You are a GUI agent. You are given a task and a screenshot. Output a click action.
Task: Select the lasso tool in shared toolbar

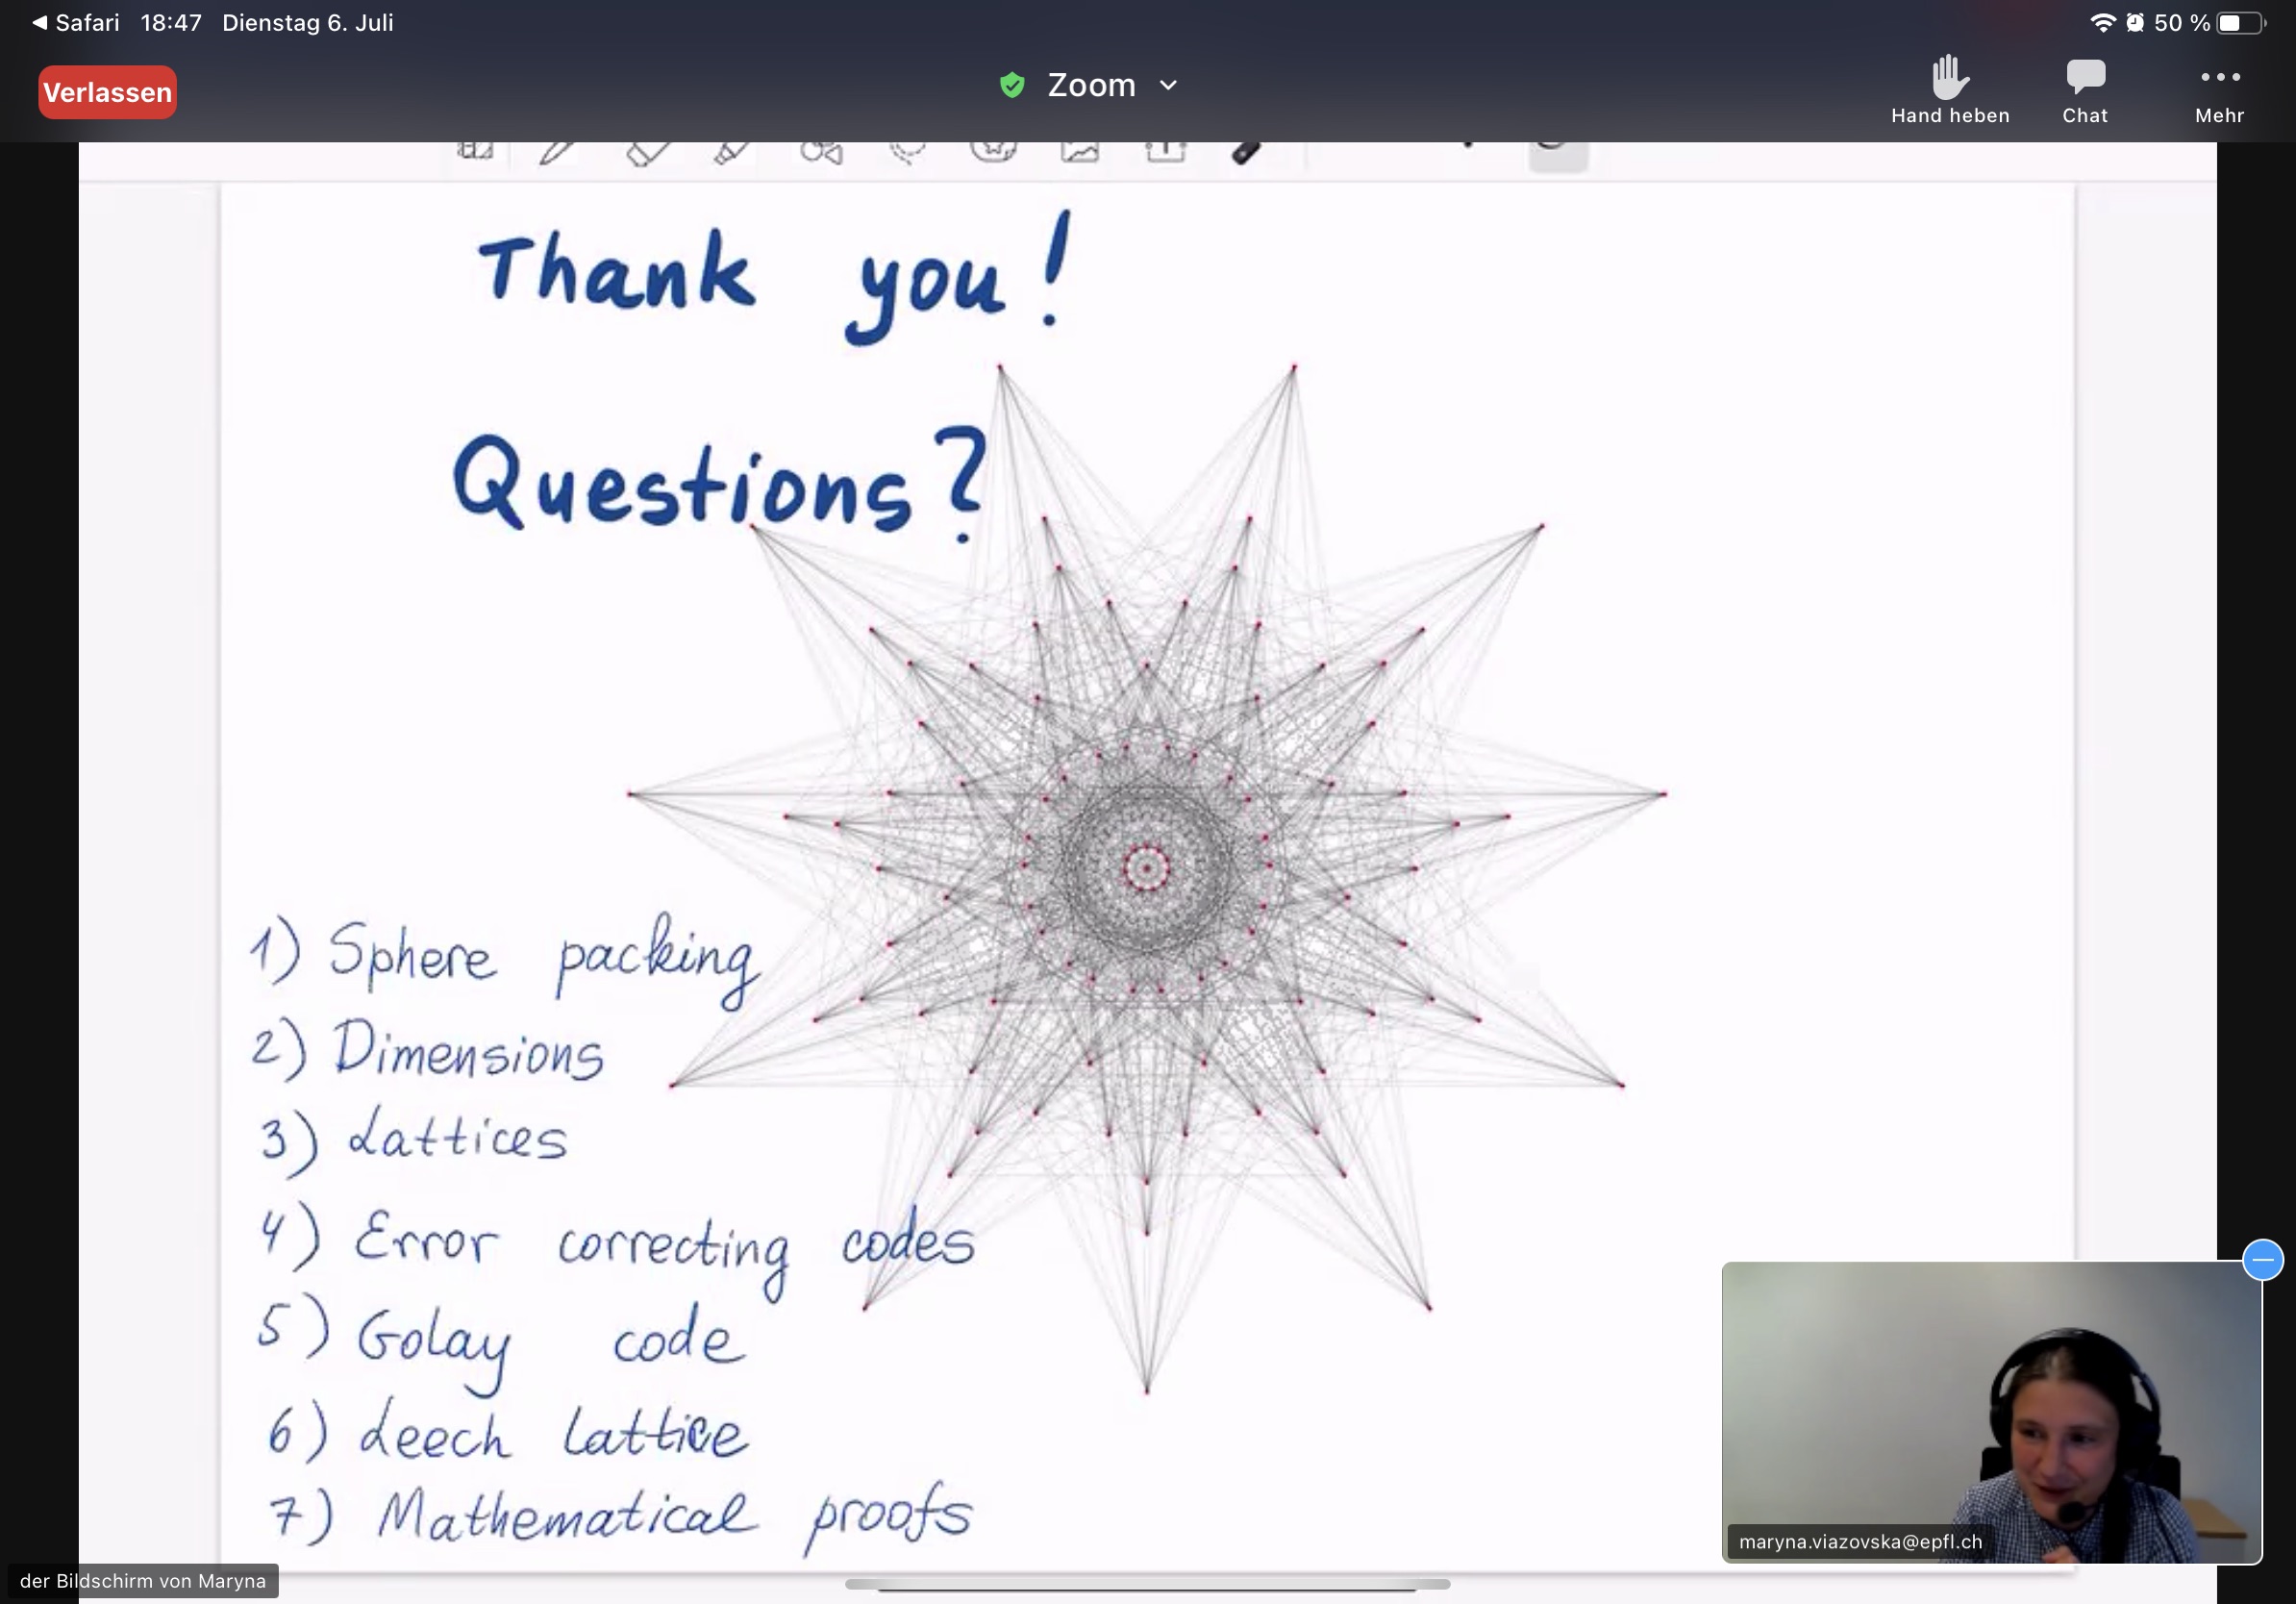click(x=908, y=151)
